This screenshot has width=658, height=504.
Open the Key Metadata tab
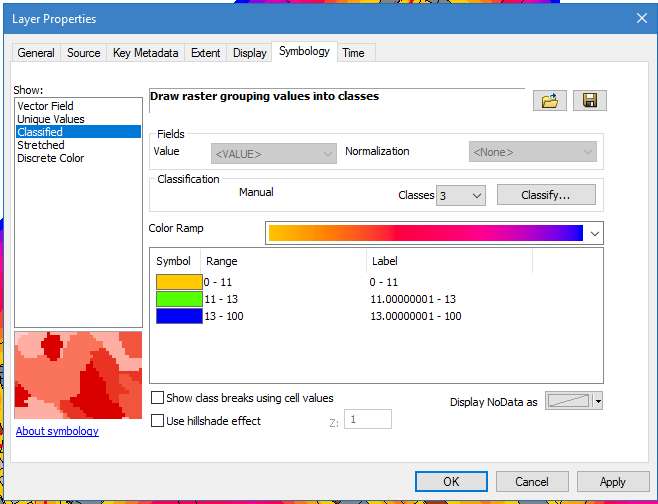146,53
